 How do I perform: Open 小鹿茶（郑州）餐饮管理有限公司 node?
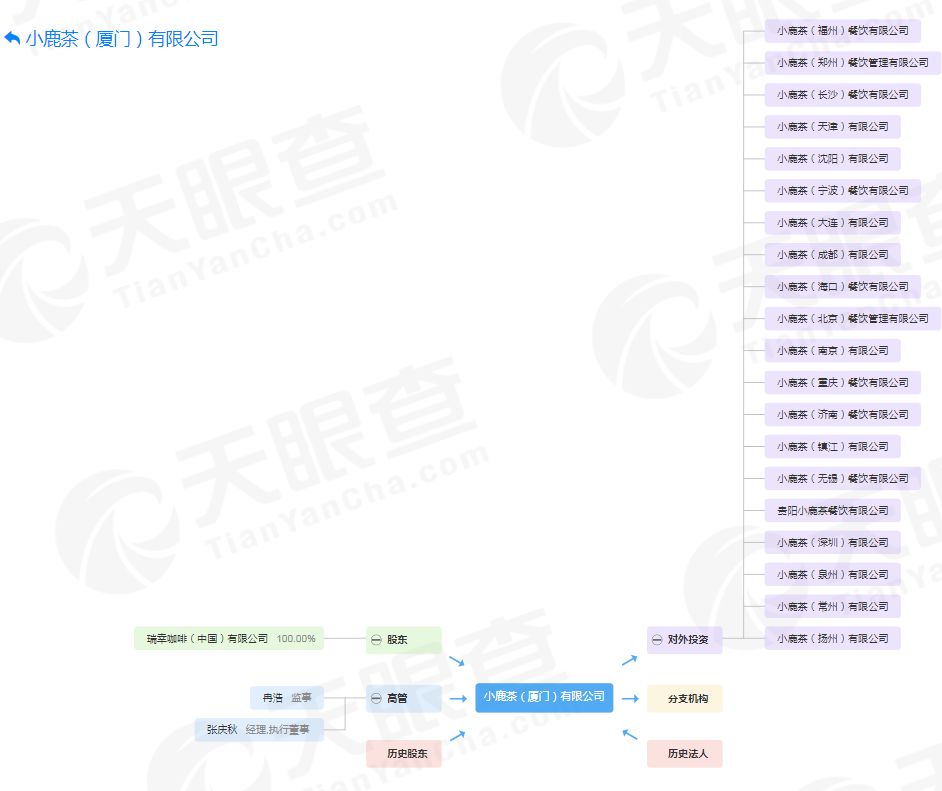pyautogui.click(x=852, y=62)
